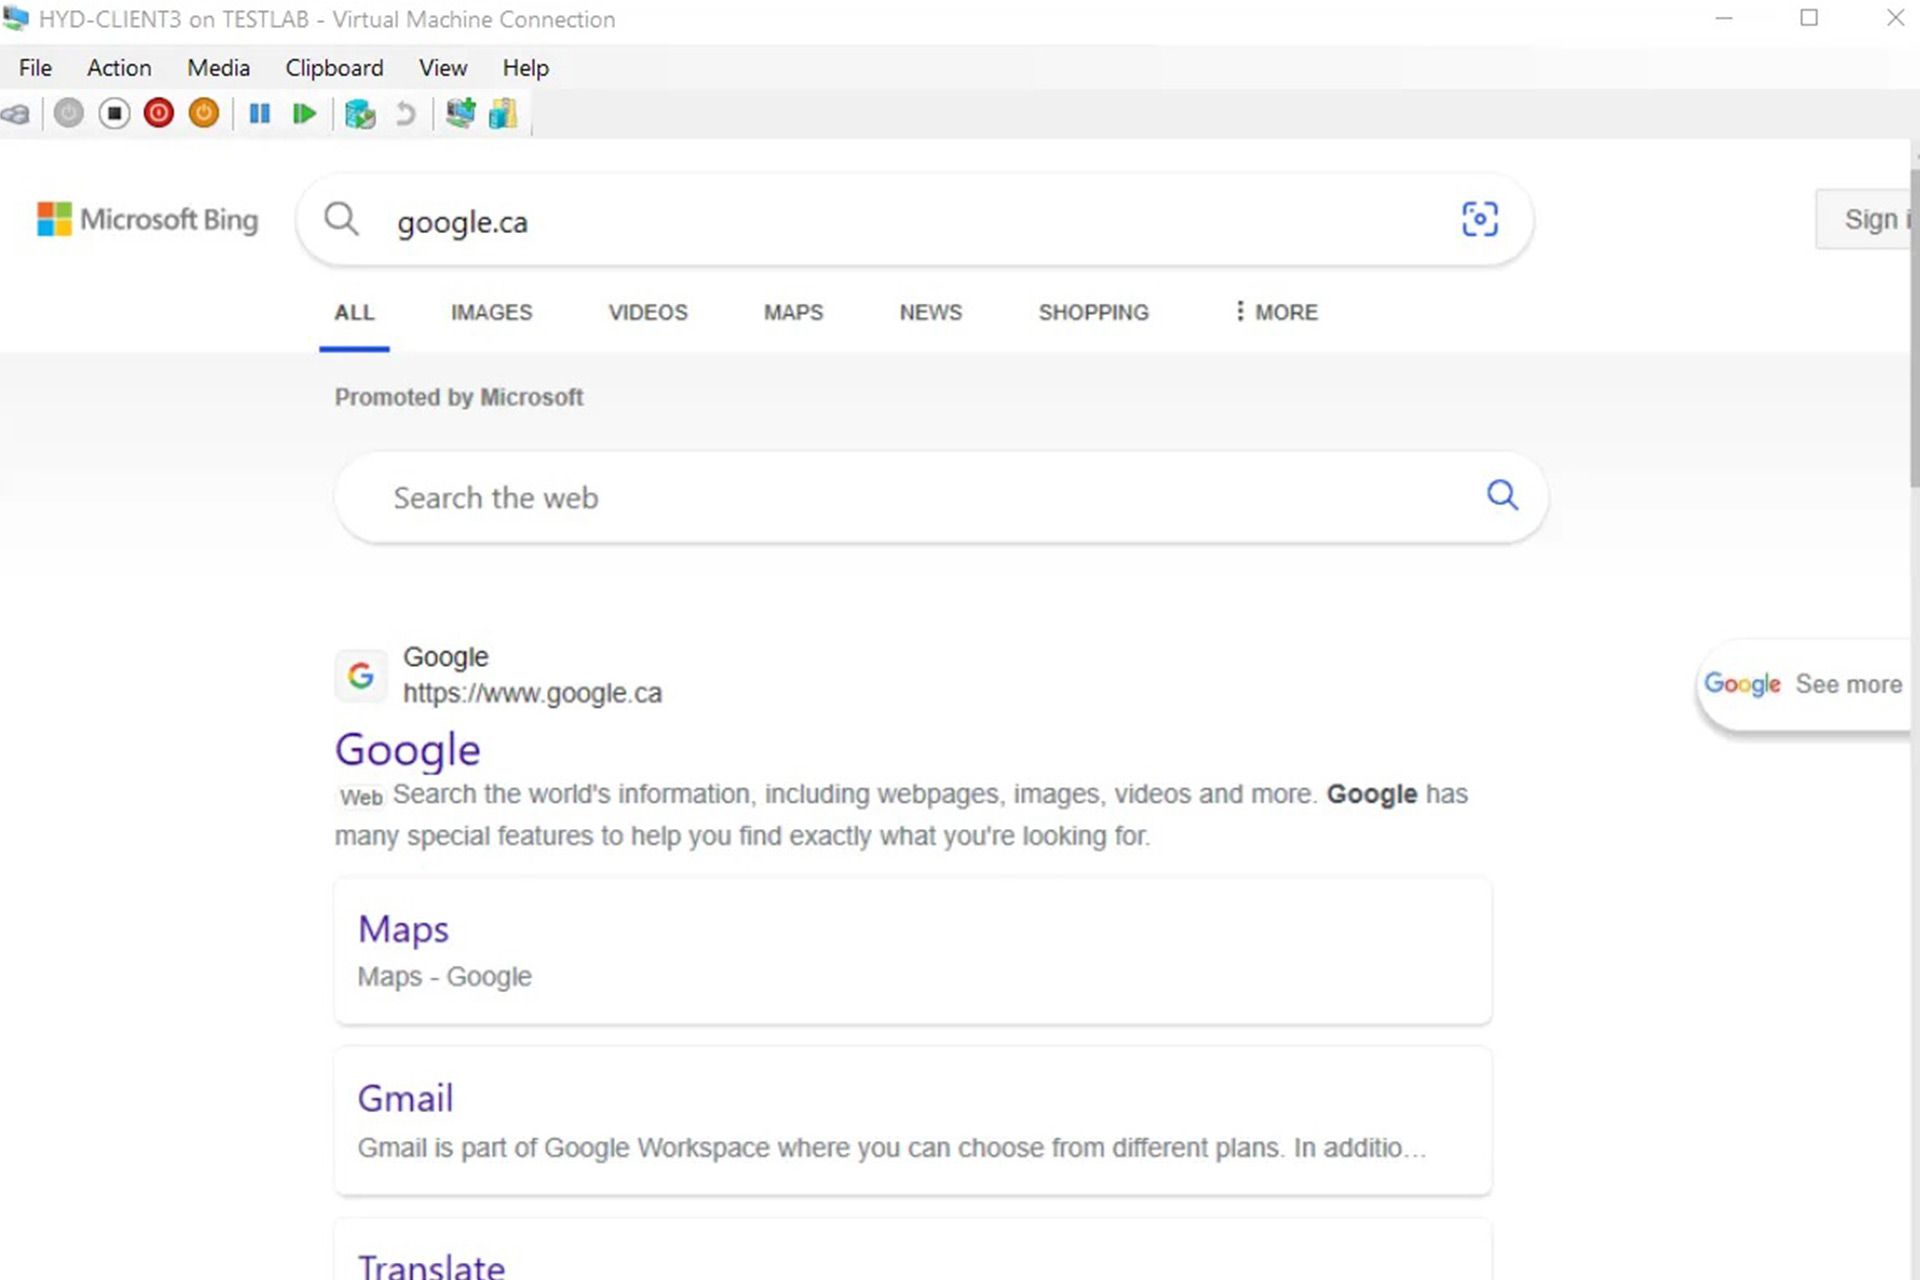
Task: Click the Virtual Machine Connection title bar icon
Action: (x=15, y=18)
